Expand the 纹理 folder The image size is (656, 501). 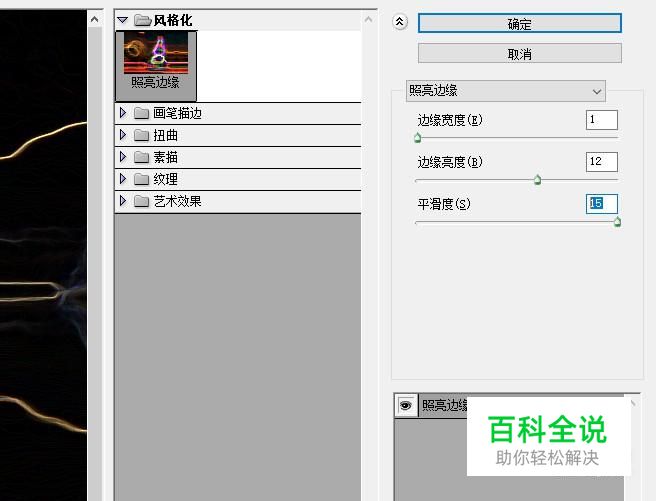(x=123, y=179)
